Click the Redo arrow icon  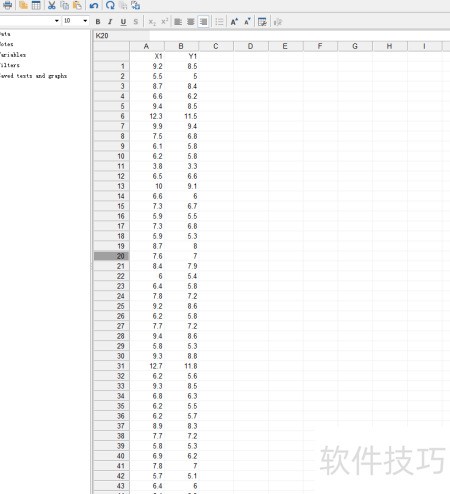(x=110, y=5)
